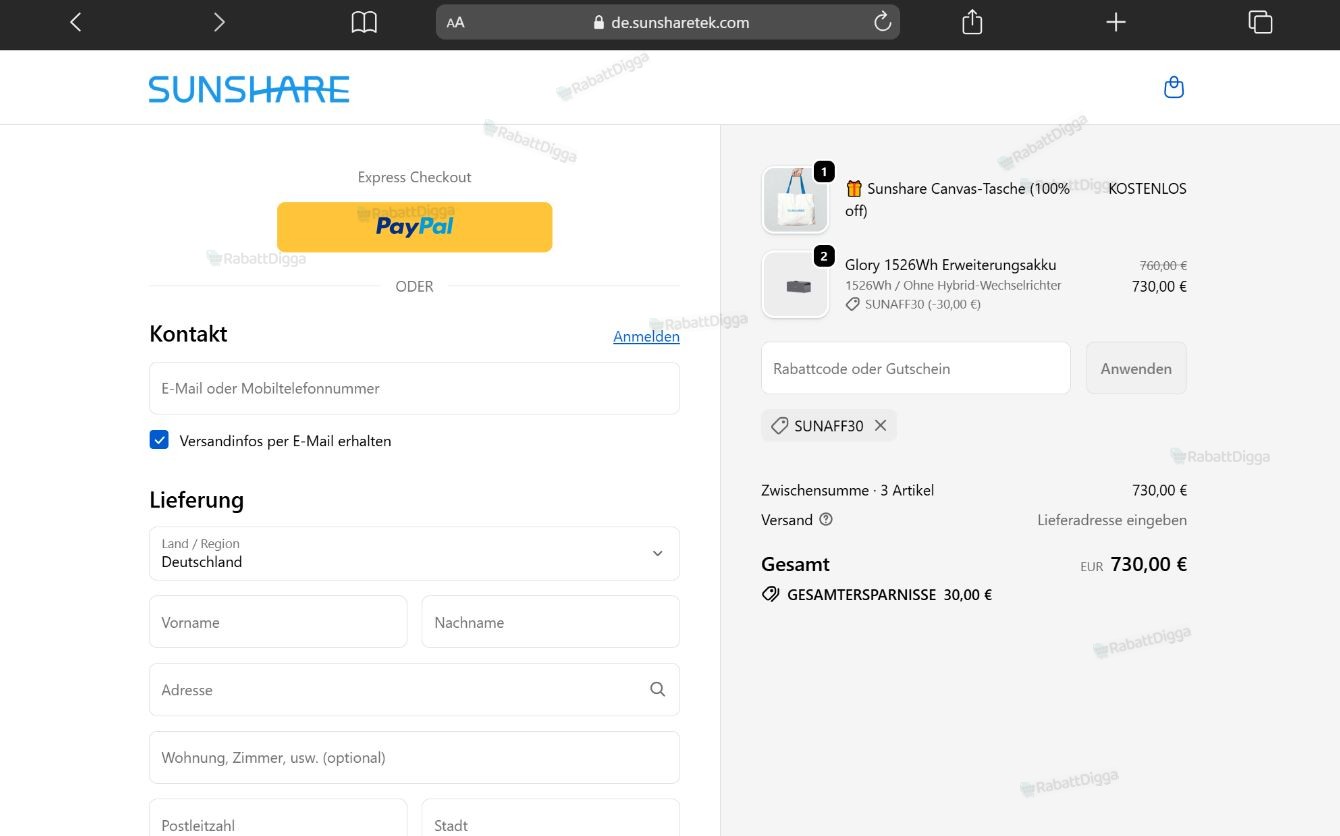Open the shopping bag cart icon
The image size is (1340, 836).
(1174, 88)
